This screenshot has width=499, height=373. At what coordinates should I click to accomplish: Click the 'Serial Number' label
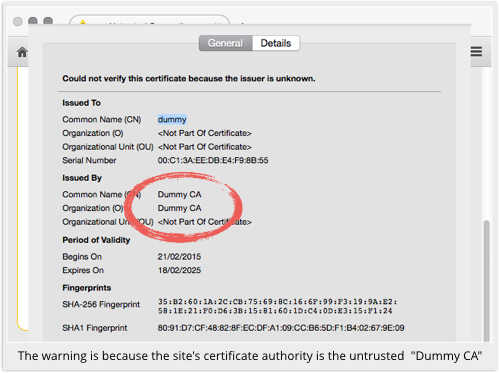pos(89,160)
